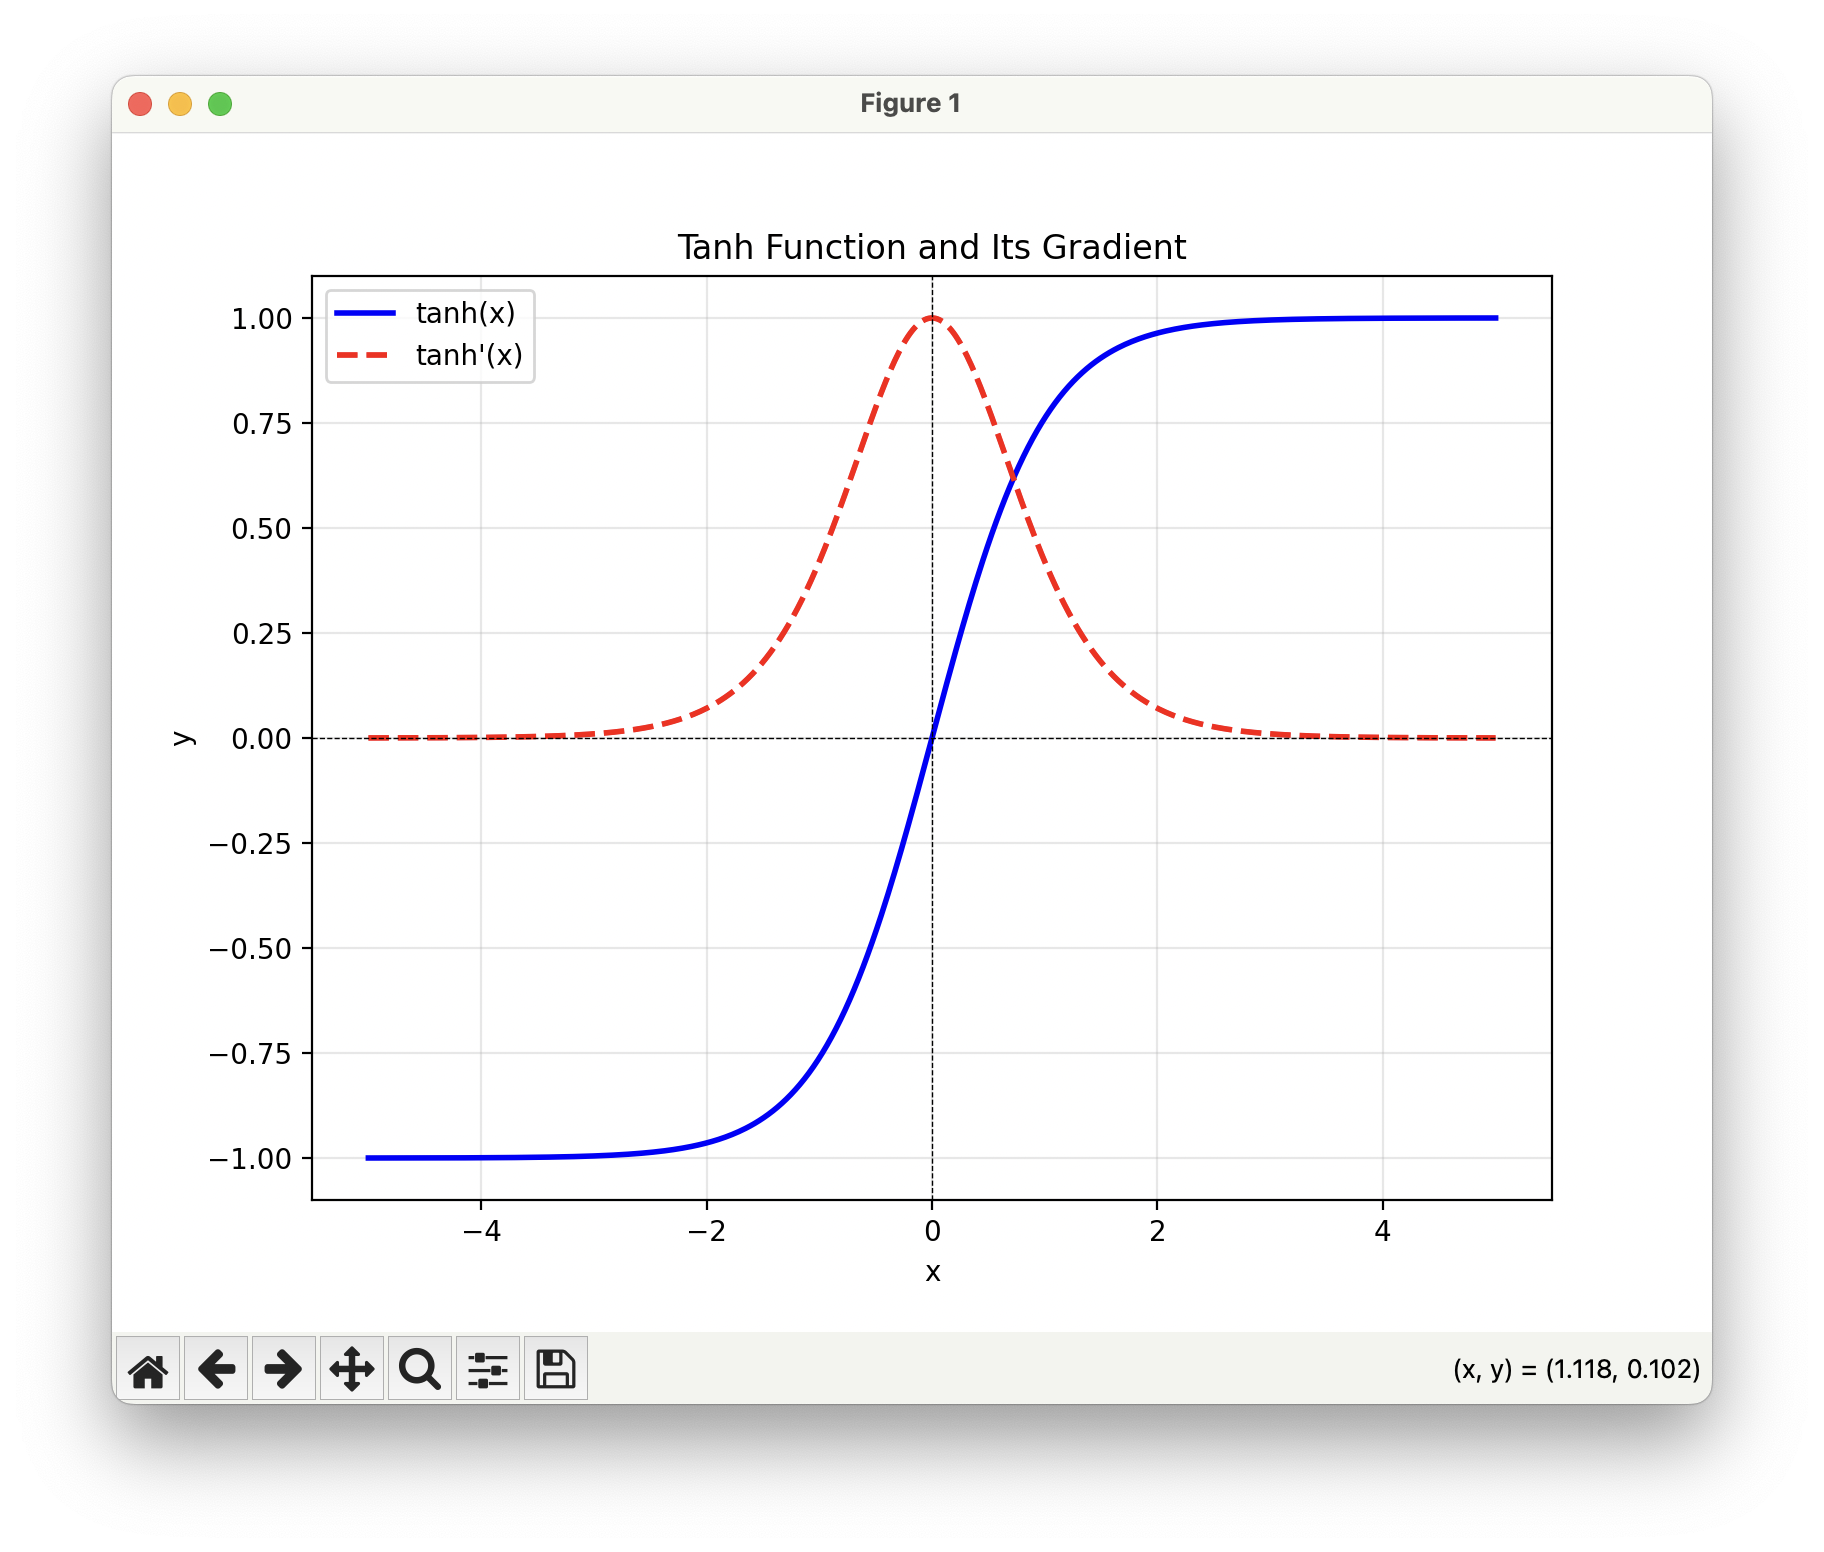
Task: Open the configure subplots sliders
Action: [x=488, y=1369]
